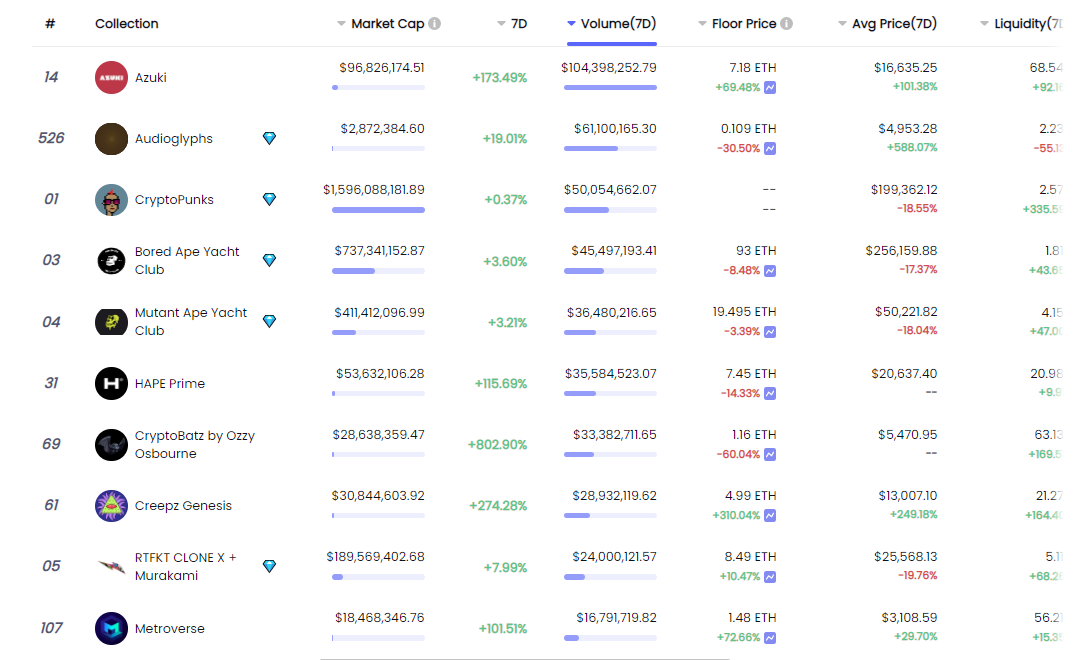
Task: Click Azuki volume progress bar
Action: click(610, 87)
